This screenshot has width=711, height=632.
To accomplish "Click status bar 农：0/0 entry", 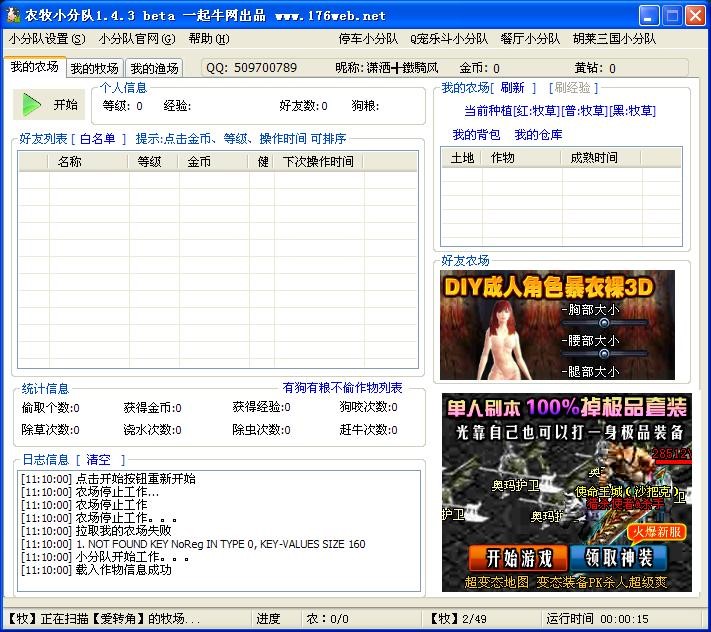I will click(327, 618).
